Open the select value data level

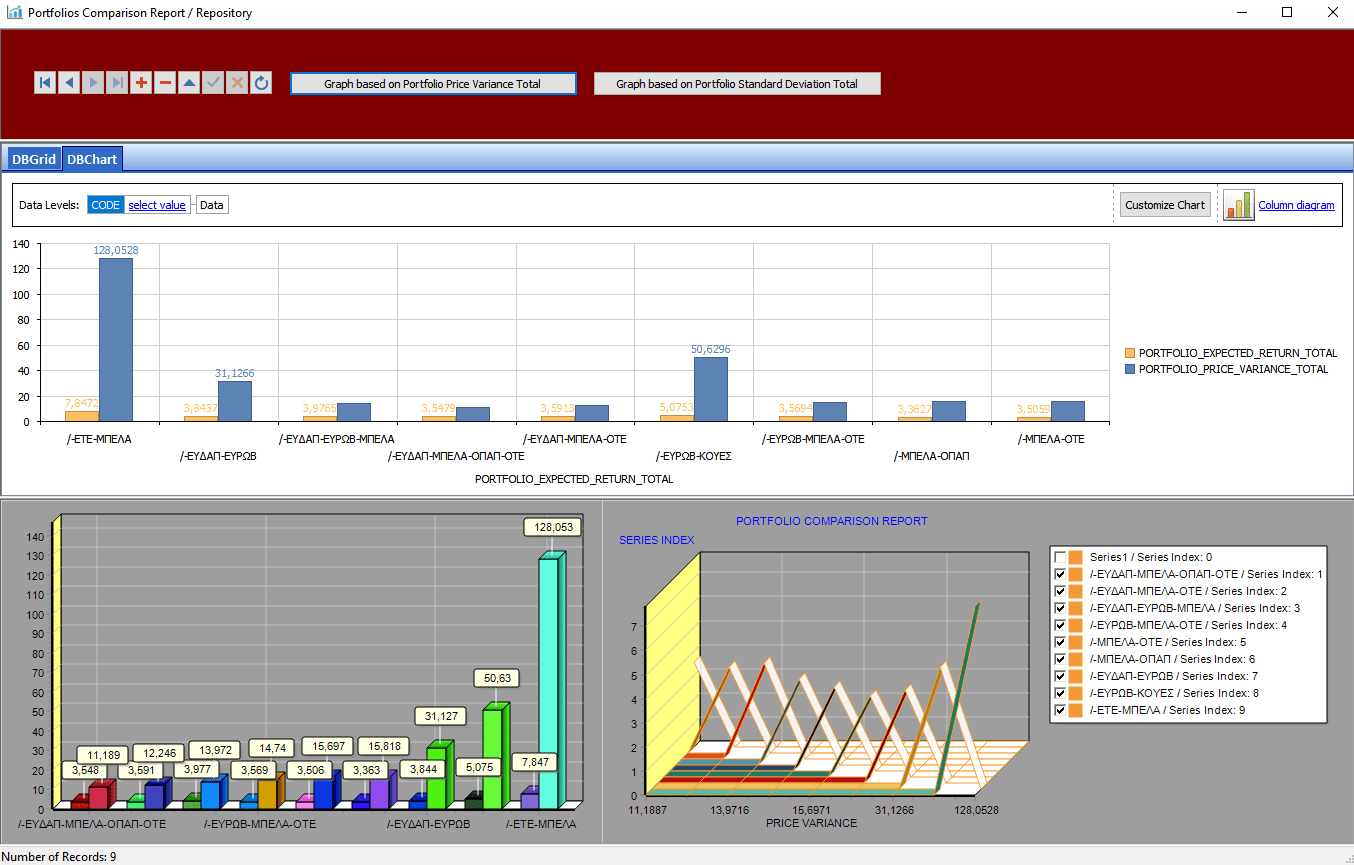click(157, 205)
